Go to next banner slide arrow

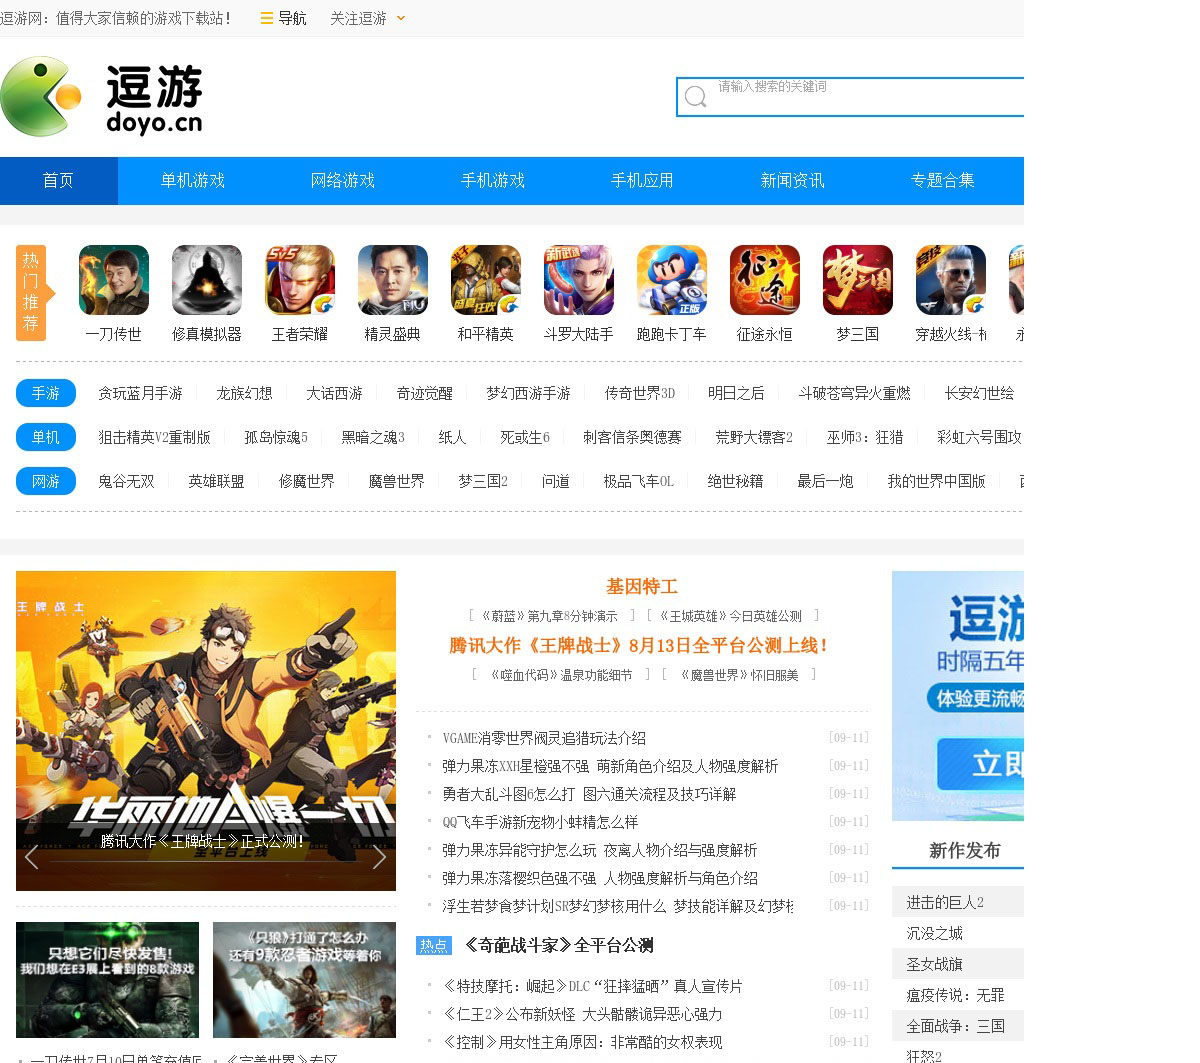tap(379, 856)
